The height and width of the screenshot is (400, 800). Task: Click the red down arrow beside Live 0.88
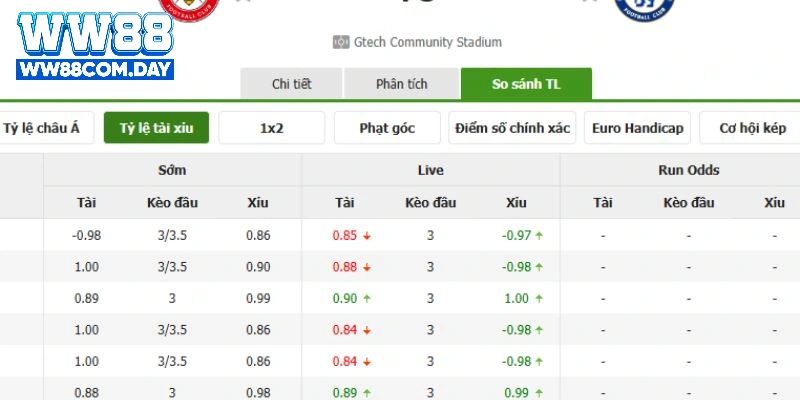[368, 267]
